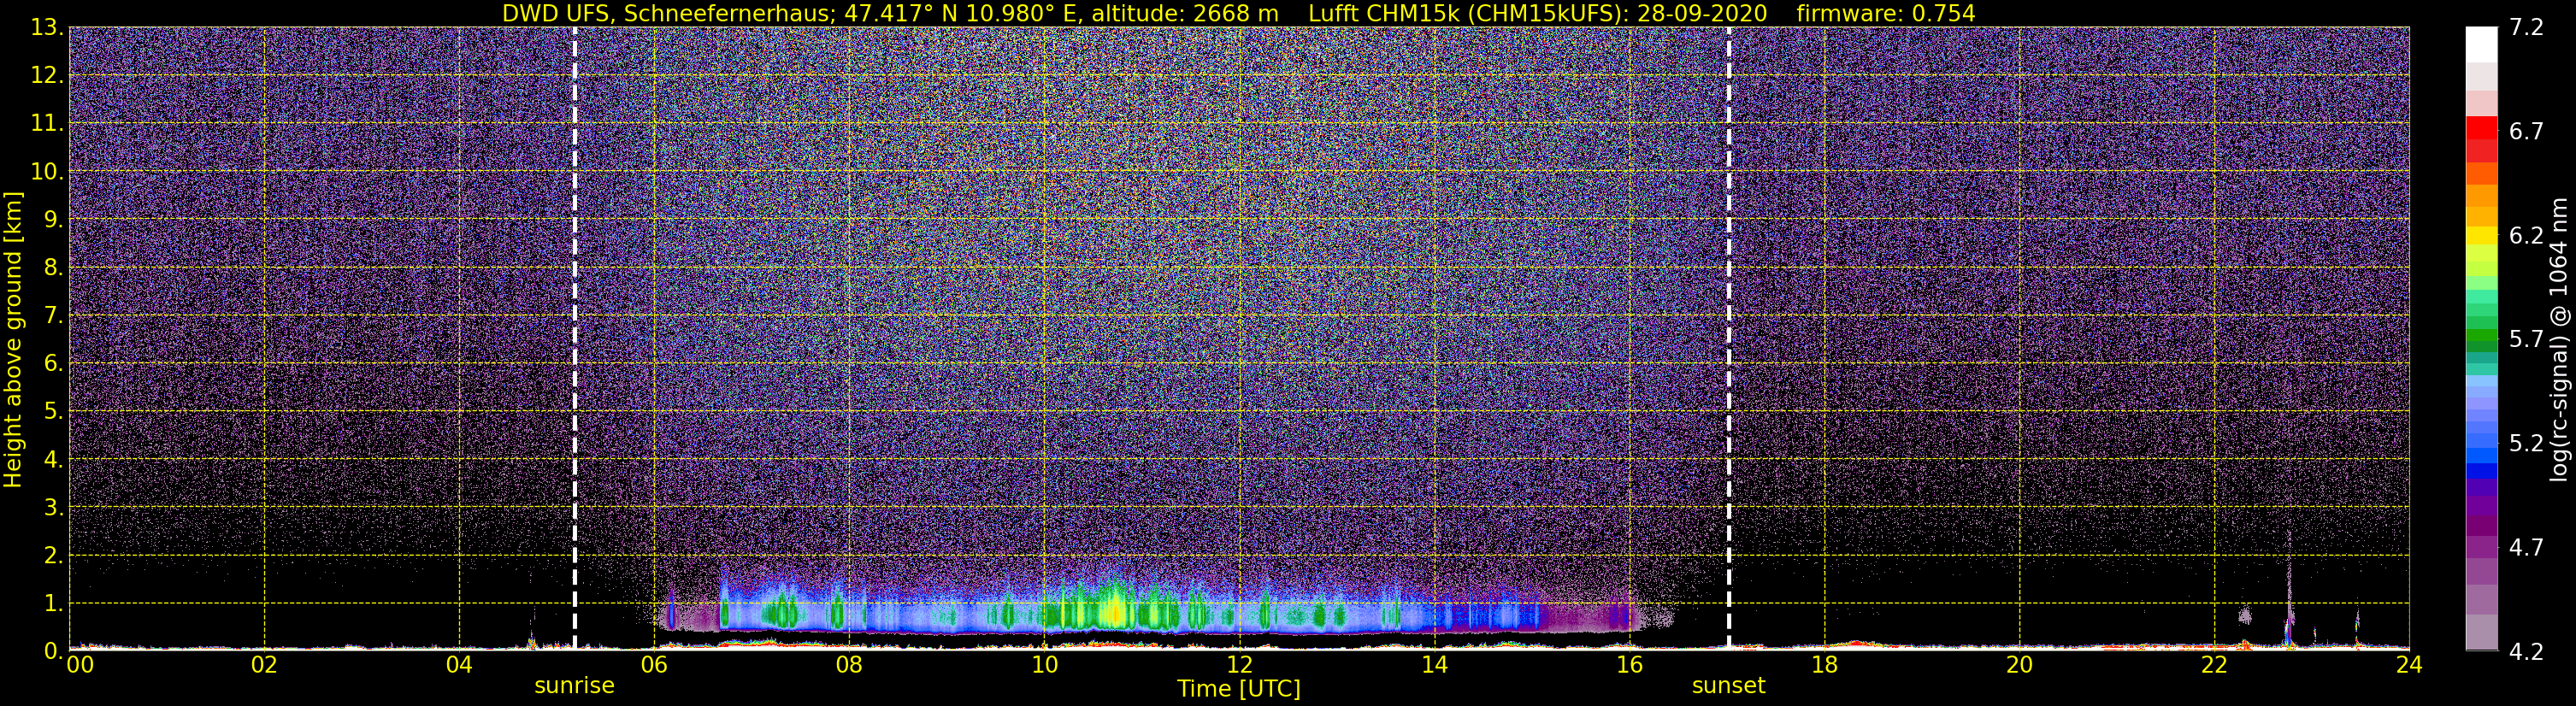2576x706 pixels.
Task: Click the colorbar tick label 4.2
Action: point(2526,652)
